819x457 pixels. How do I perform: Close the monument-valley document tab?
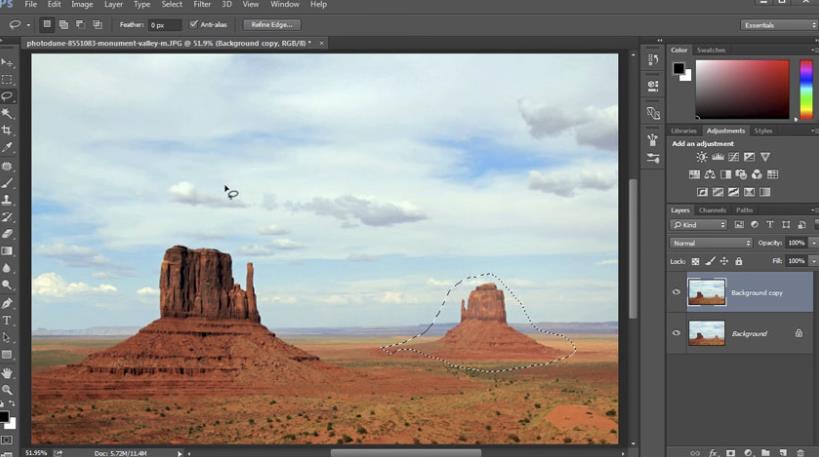(321, 43)
